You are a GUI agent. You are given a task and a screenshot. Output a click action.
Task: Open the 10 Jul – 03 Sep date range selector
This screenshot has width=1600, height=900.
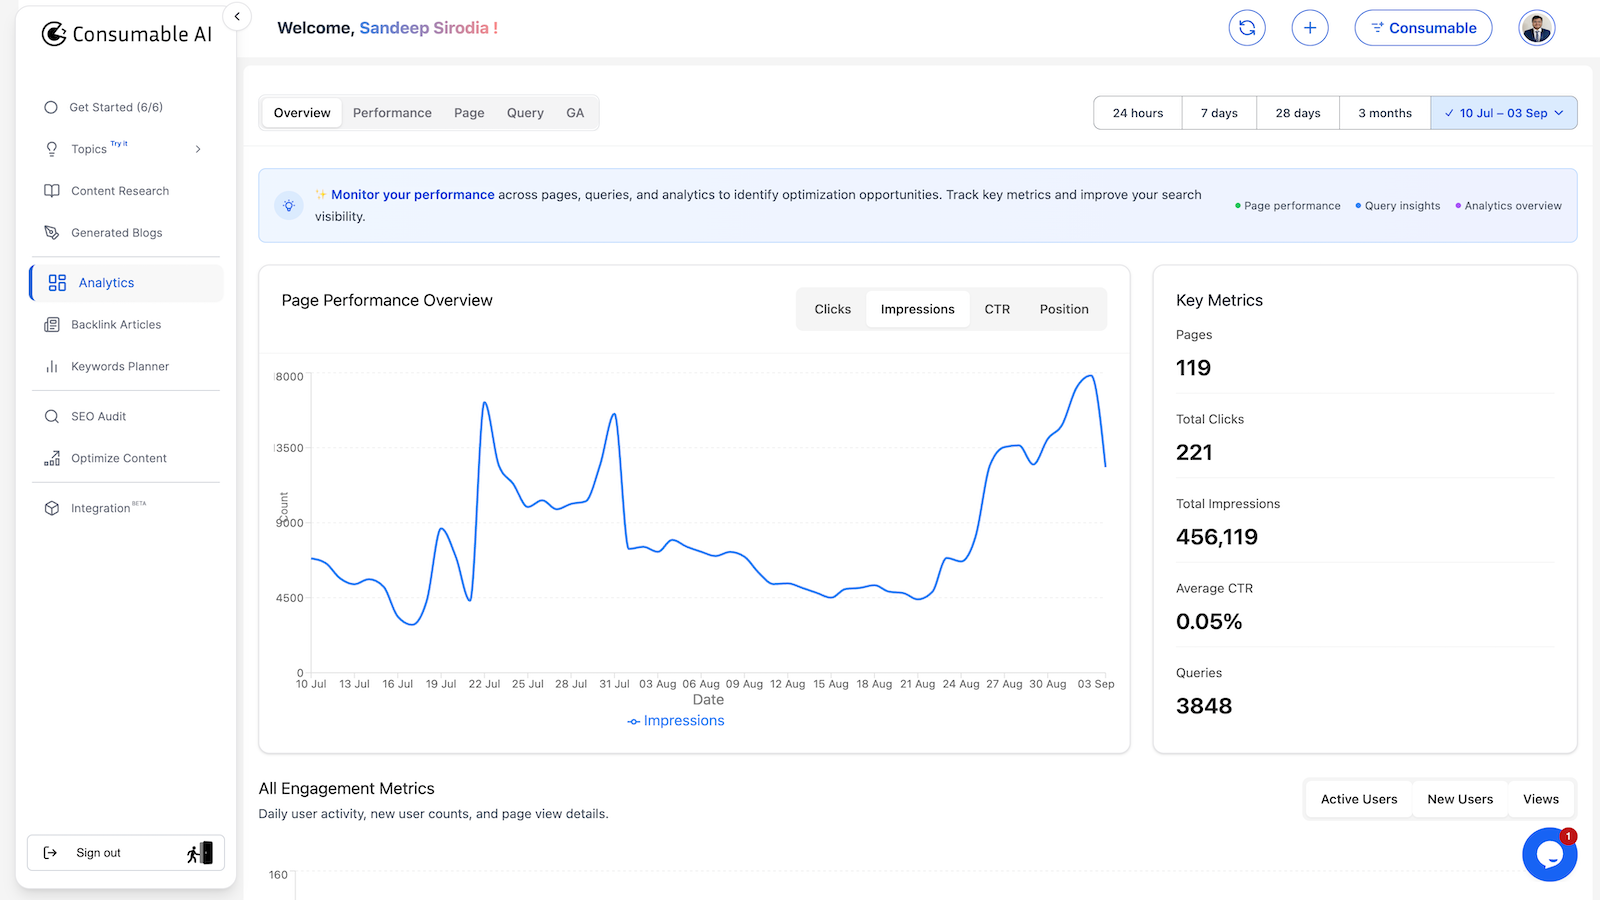click(x=1504, y=112)
